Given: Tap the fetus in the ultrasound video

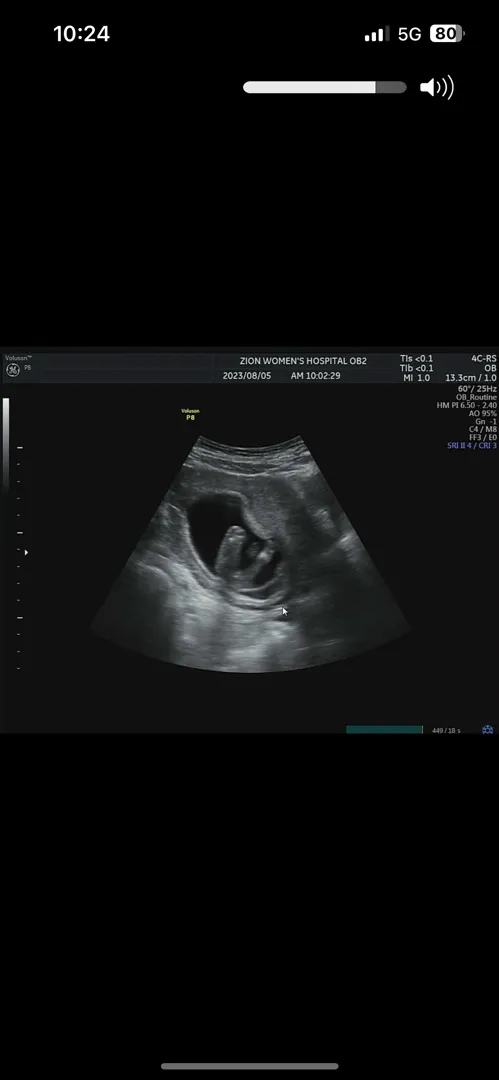Looking at the screenshot, I should coord(247,554).
